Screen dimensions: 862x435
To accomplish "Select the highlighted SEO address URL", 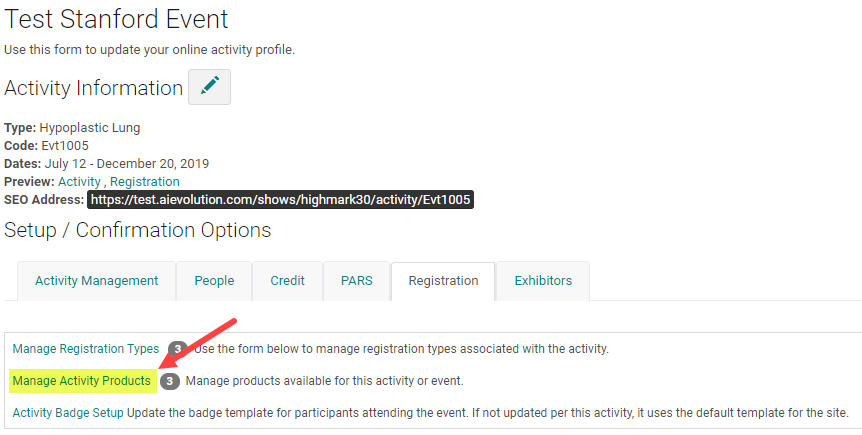I will (280, 200).
